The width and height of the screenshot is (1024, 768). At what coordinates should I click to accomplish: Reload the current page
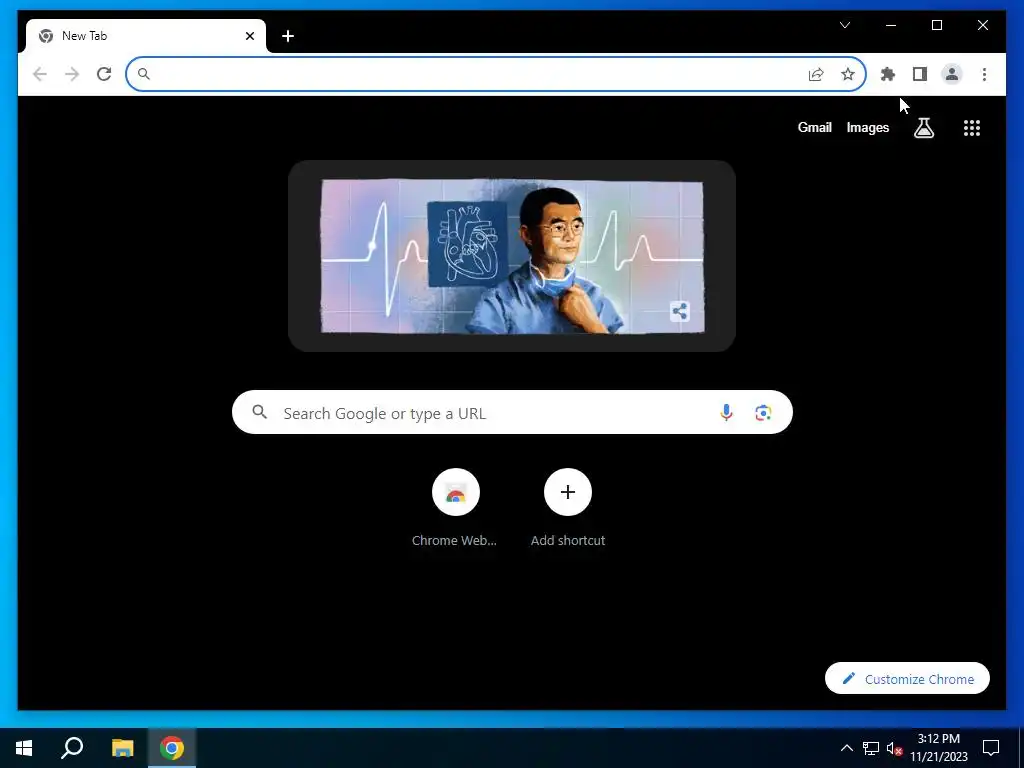[104, 74]
